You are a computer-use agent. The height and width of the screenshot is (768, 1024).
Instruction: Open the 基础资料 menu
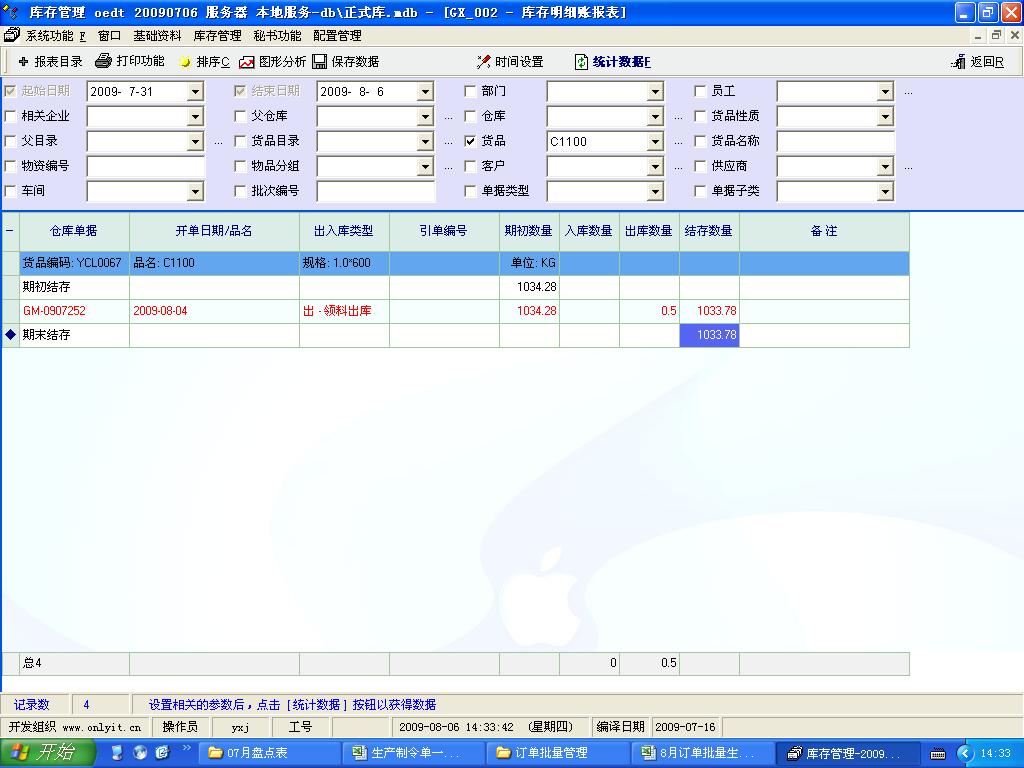click(157, 36)
